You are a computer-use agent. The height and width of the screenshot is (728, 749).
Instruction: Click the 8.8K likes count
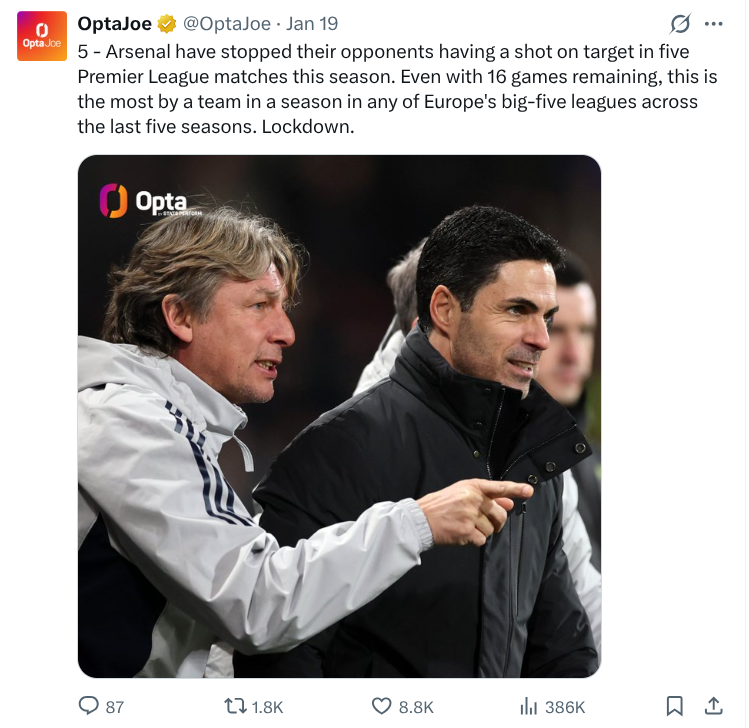coord(416,707)
